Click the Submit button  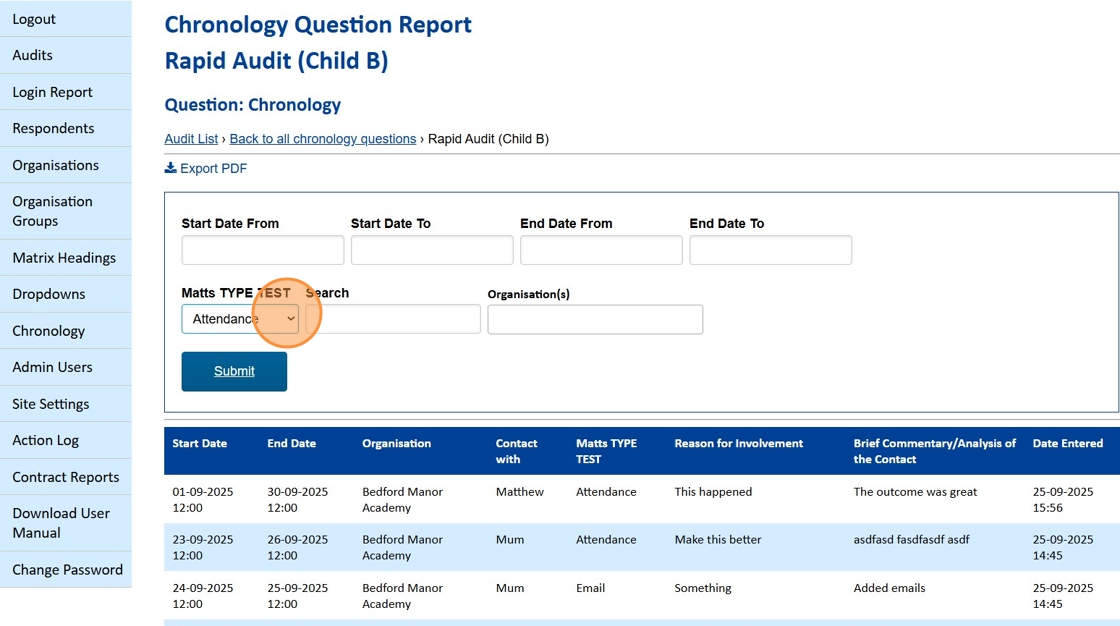click(234, 372)
